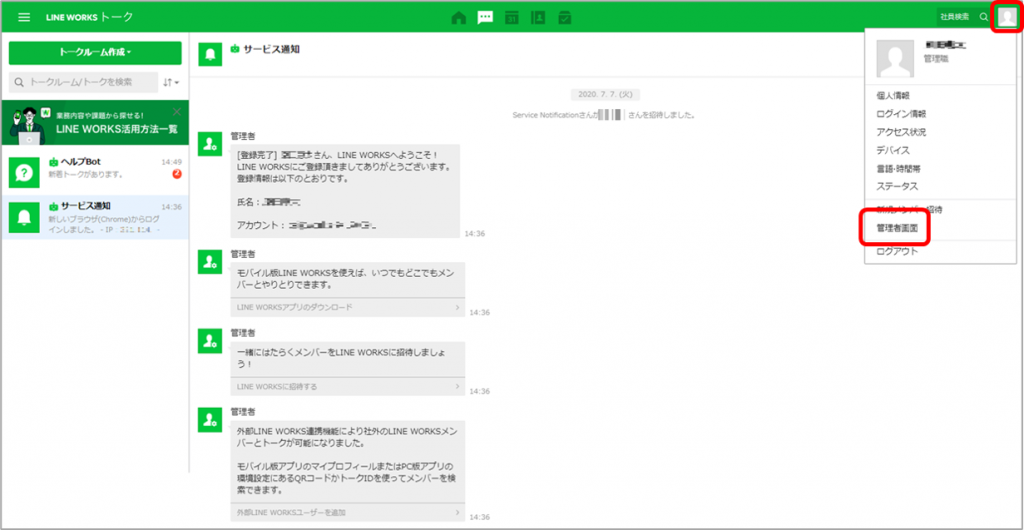Open the ヘルプBot talk room
1024x530 pixels.
pyautogui.click(x=95, y=172)
